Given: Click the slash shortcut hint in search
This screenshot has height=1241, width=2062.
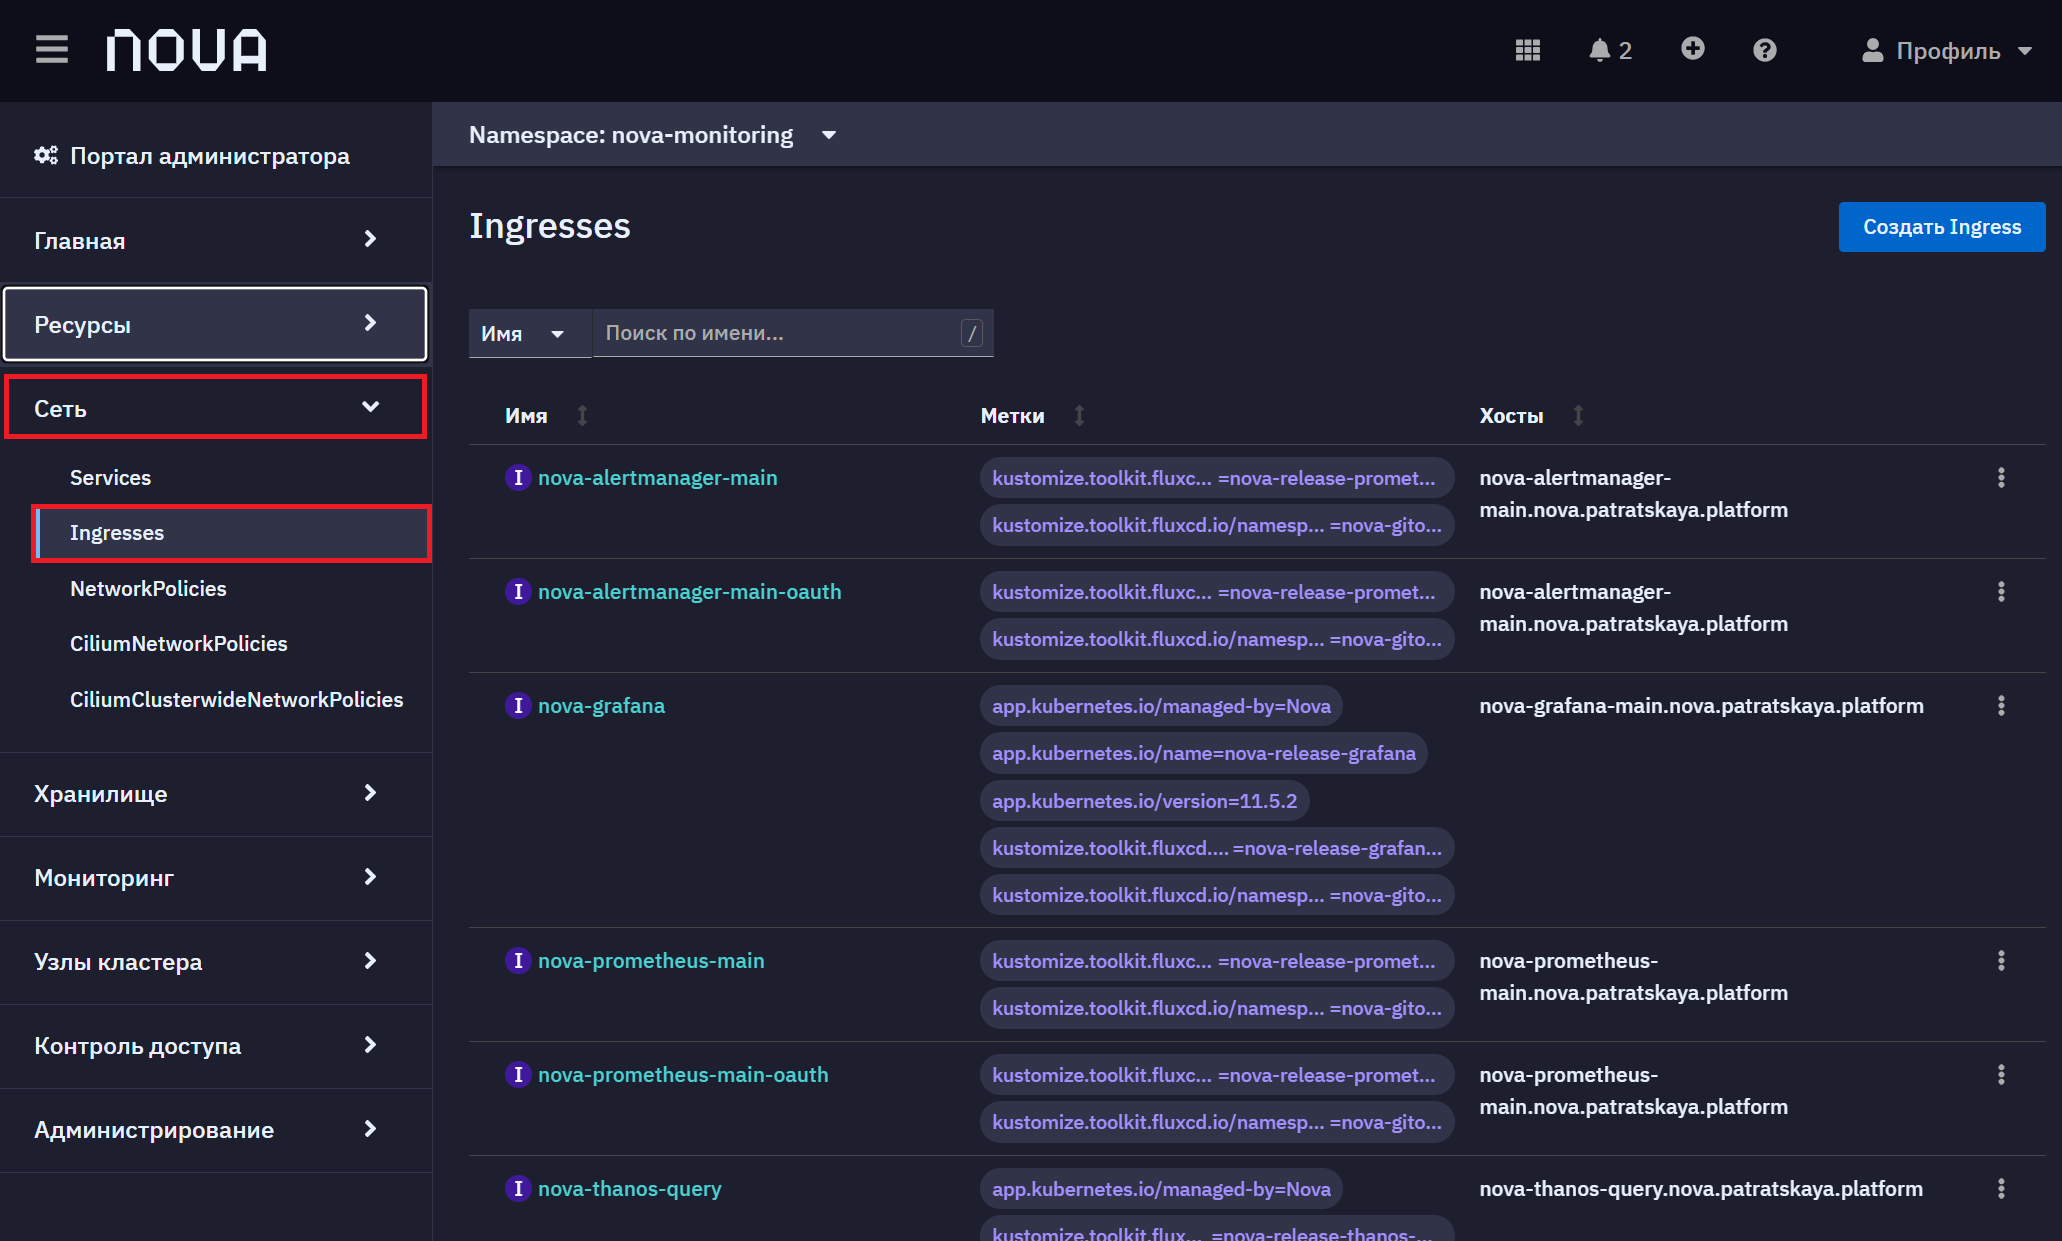Looking at the screenshot, I should [x=972, y=333].
